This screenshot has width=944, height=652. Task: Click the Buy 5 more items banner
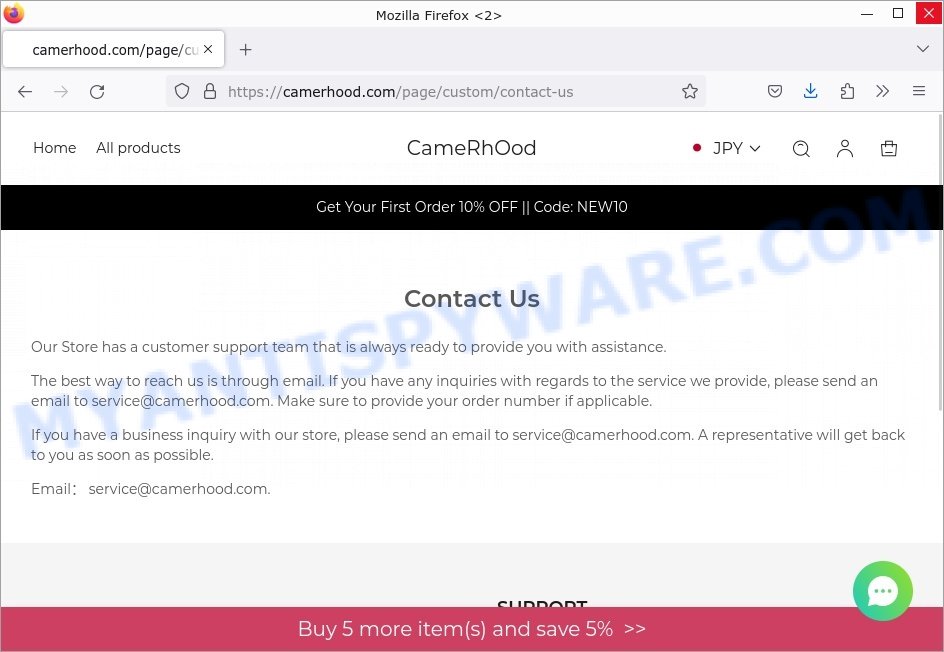[x=471, y=629]
